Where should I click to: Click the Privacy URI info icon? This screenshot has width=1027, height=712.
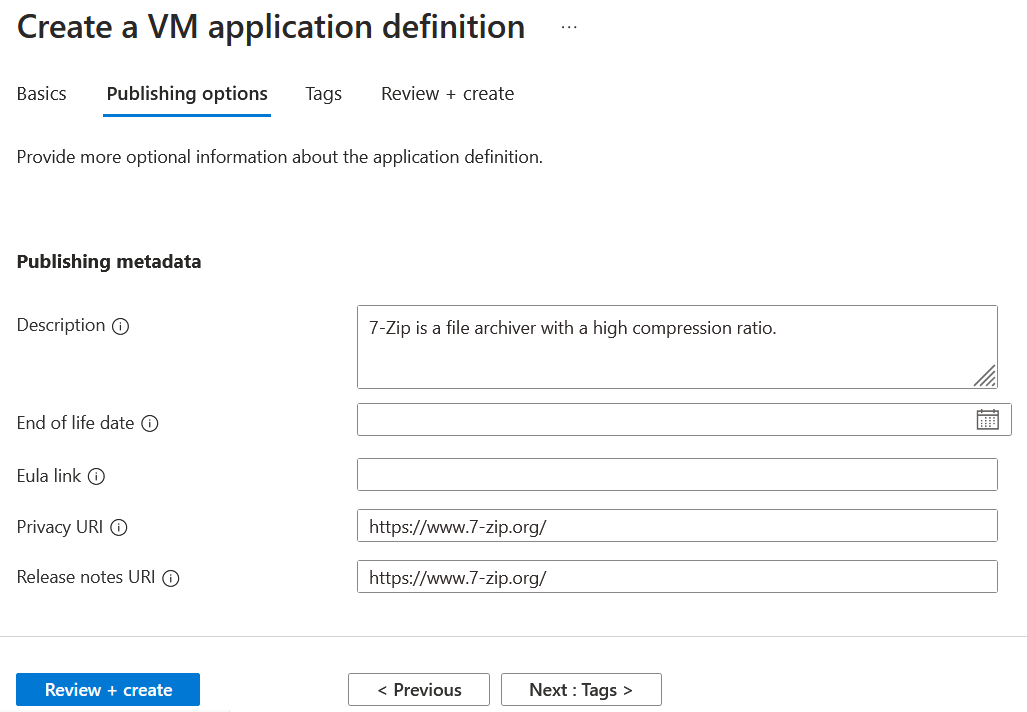[120, 528]
